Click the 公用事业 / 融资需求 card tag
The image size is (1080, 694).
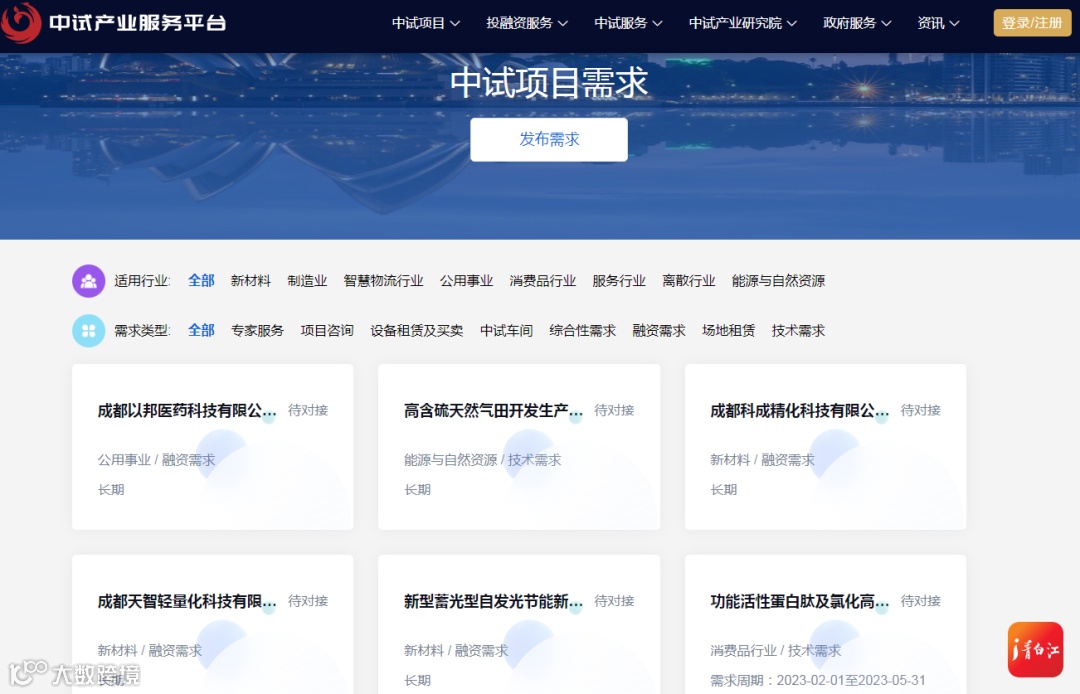point(156,460)
